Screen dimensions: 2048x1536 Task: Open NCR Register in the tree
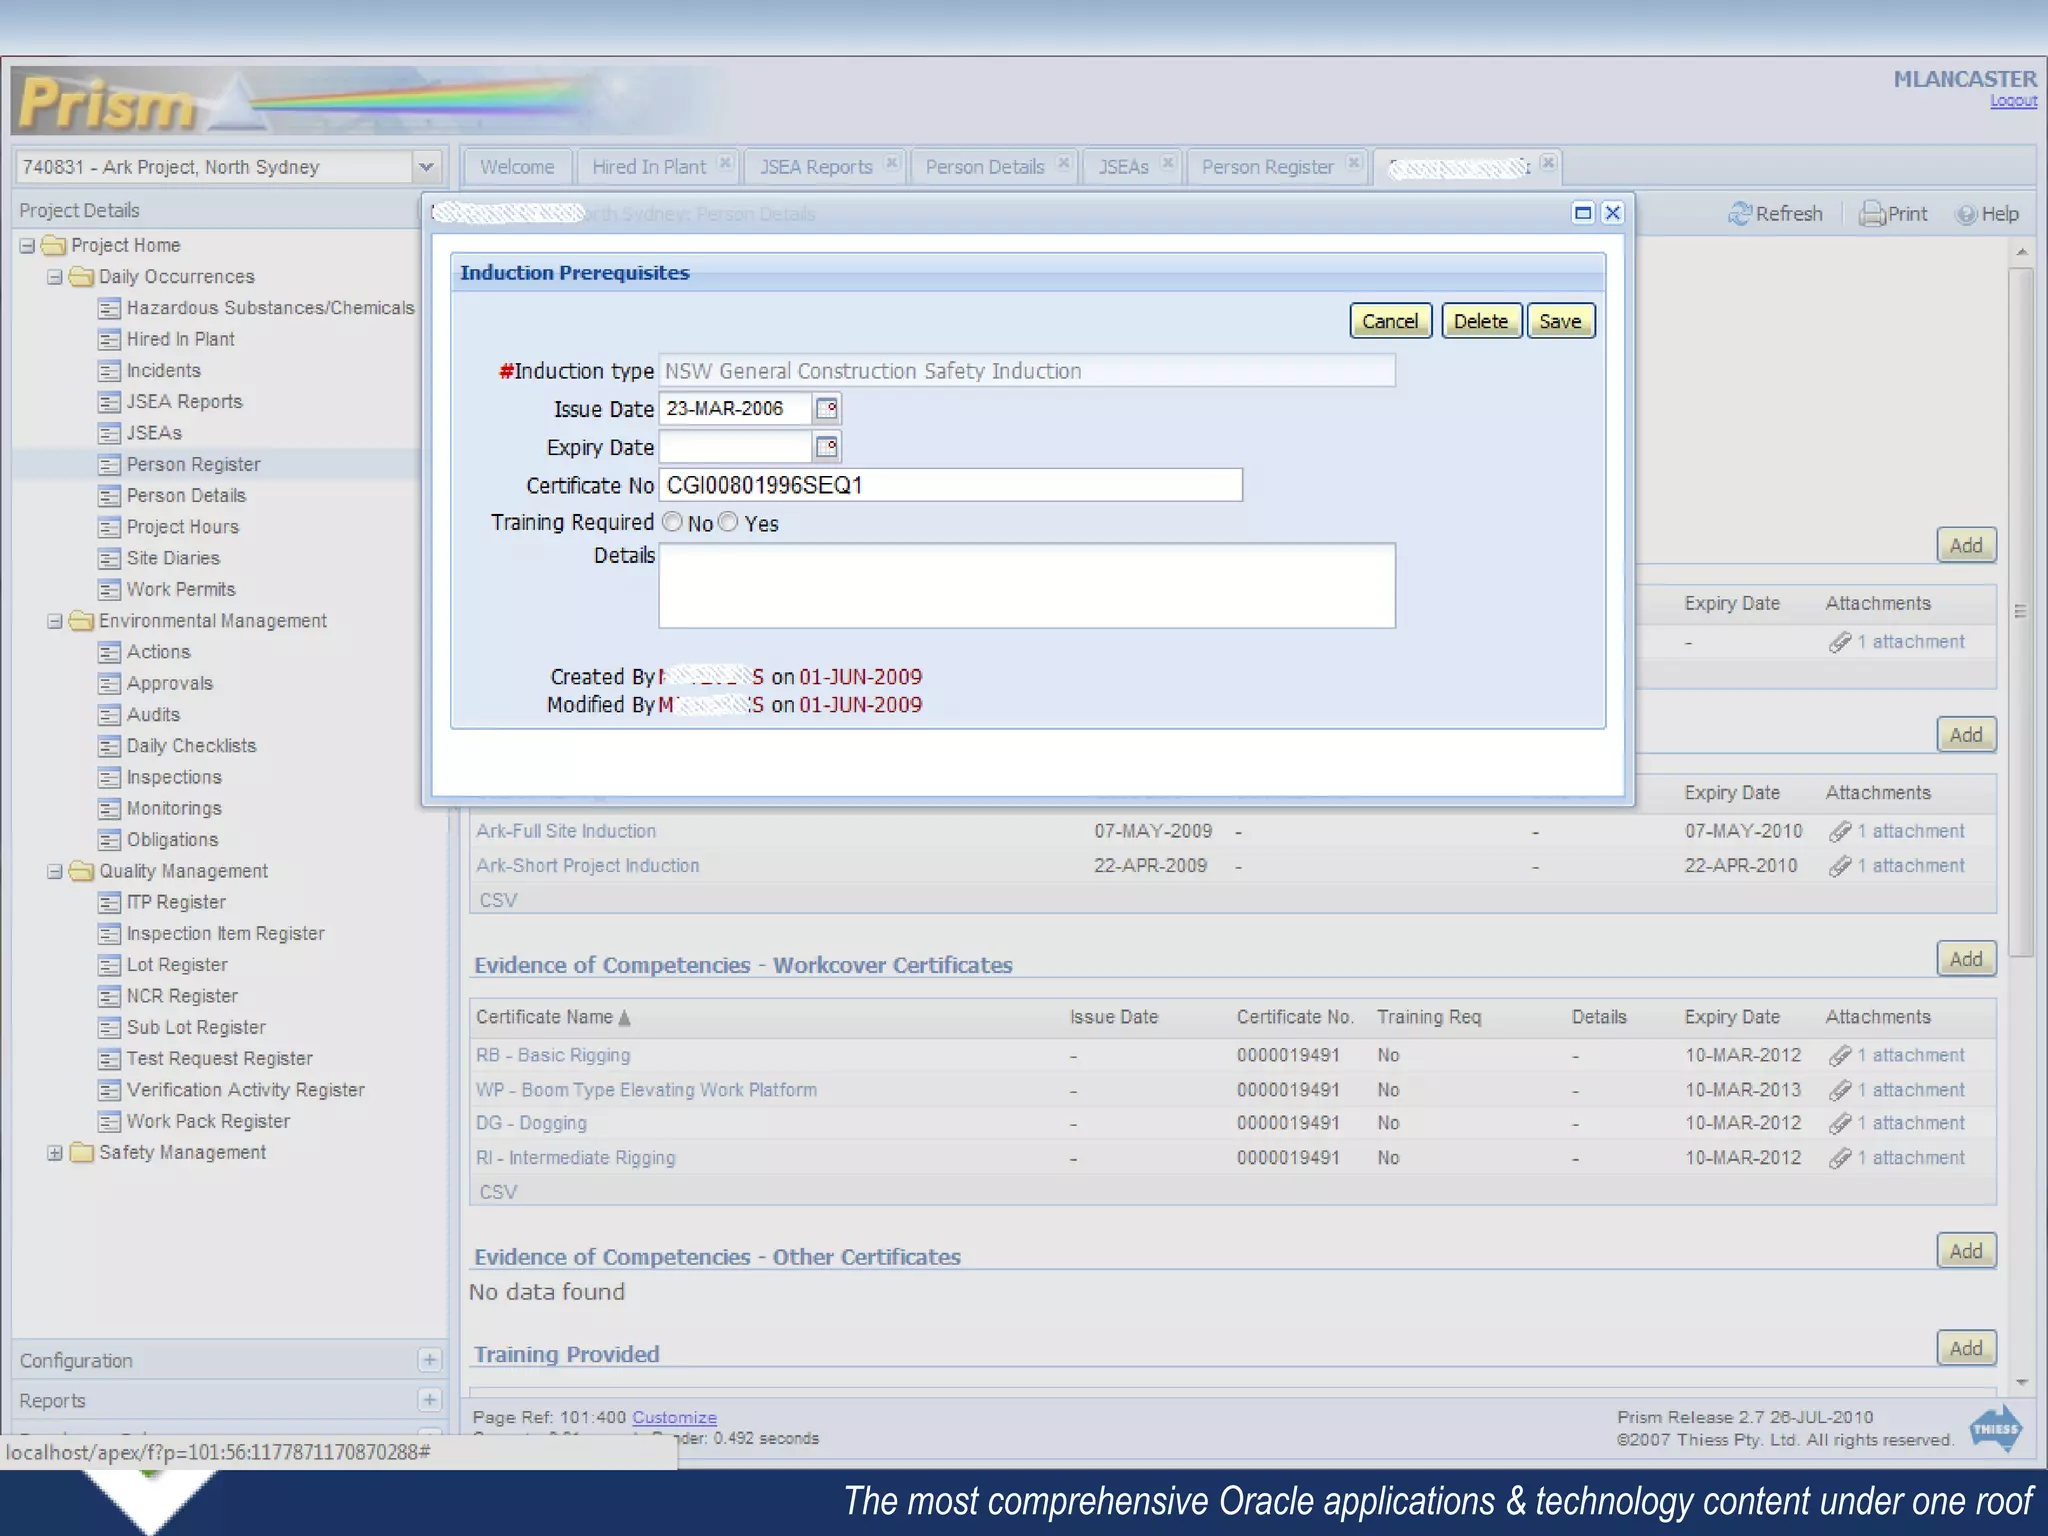(x=182, y=997)
